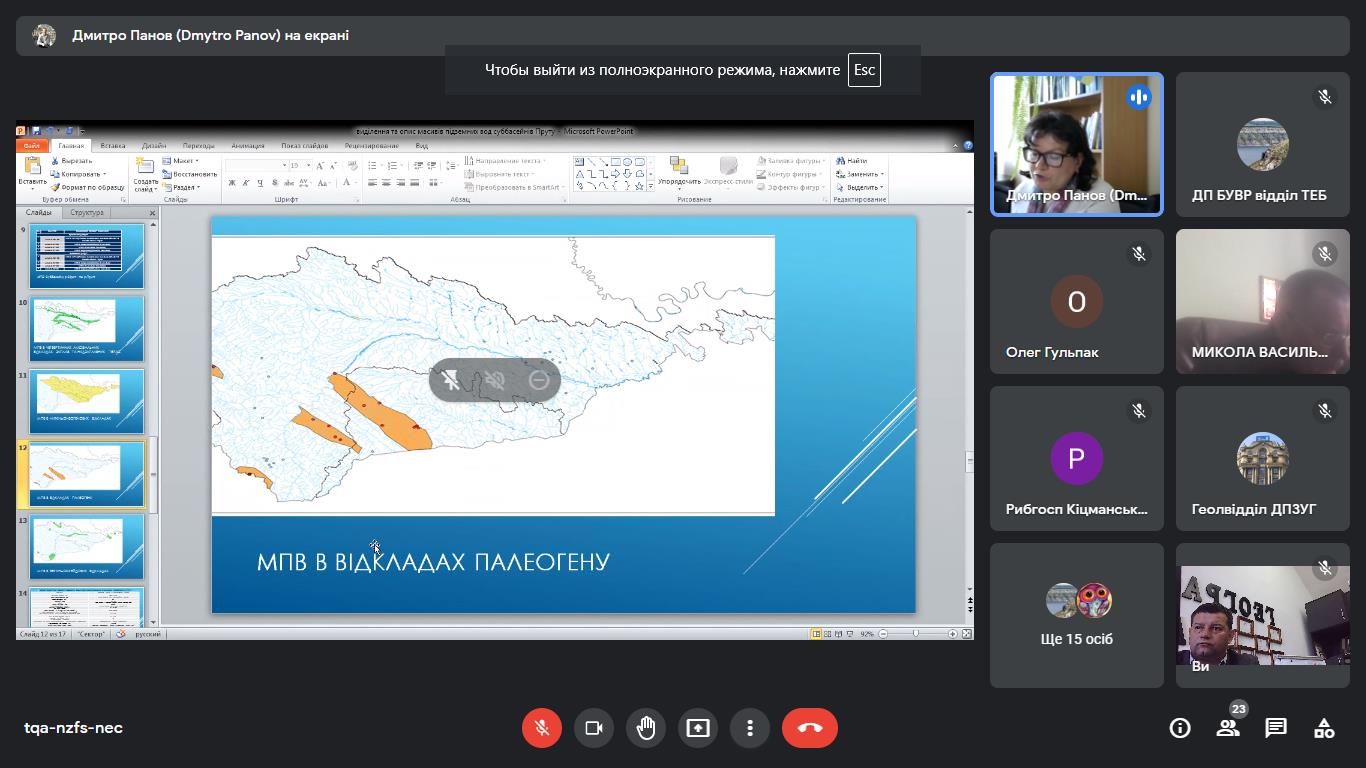Click the PowerPoint help question icon
Viewport: 1366px width, 768px height.
click(968, 146)
